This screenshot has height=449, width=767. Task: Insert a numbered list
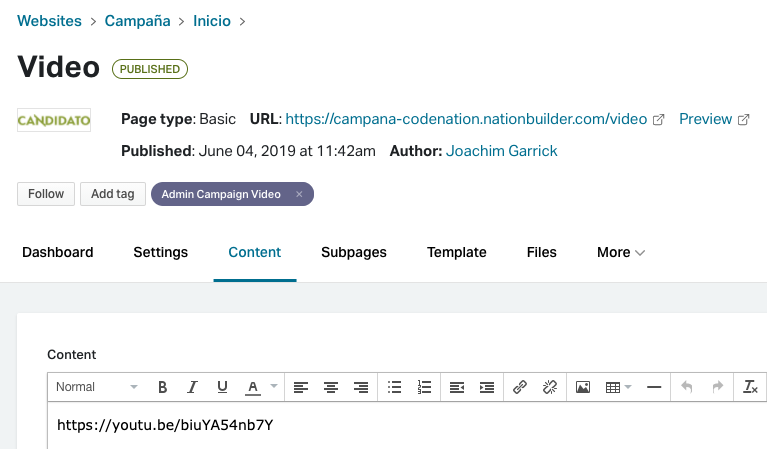(424, 387)
